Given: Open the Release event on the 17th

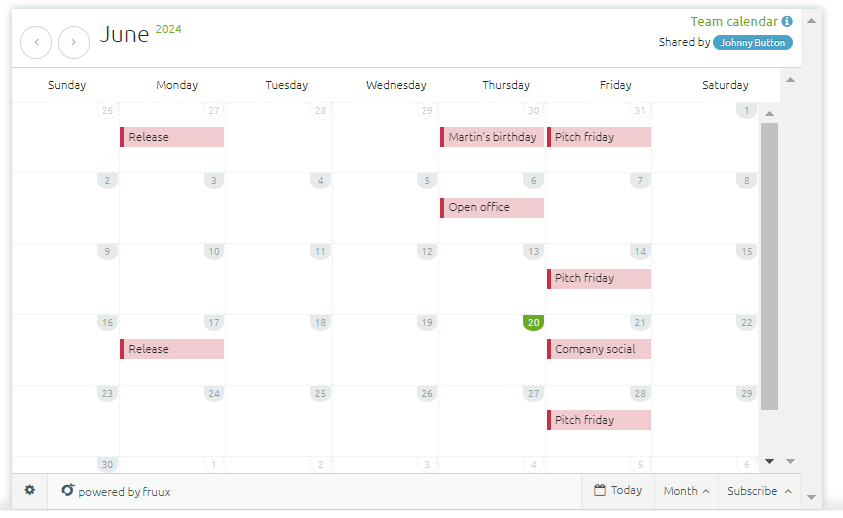Looking at the screenshot, I should pos(172,349).
